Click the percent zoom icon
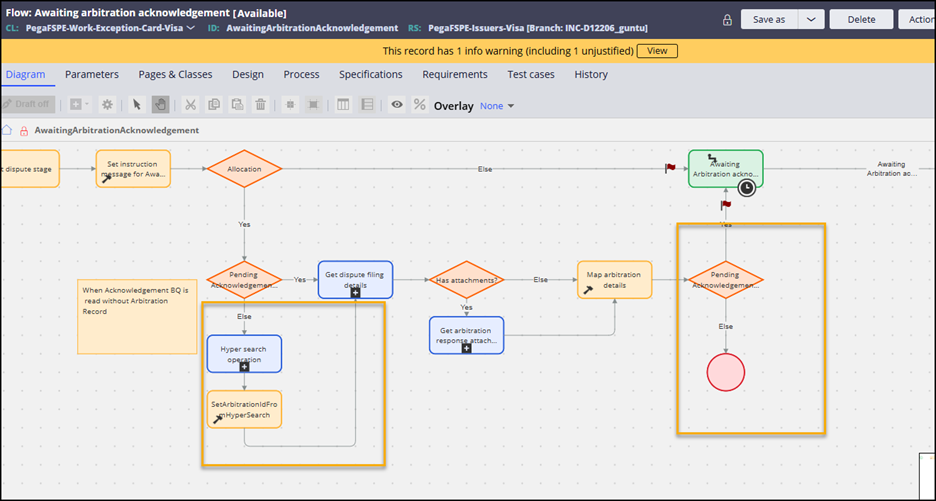Image resolution: width=936 pixels, height=501 pixels. tap(420, 104)
